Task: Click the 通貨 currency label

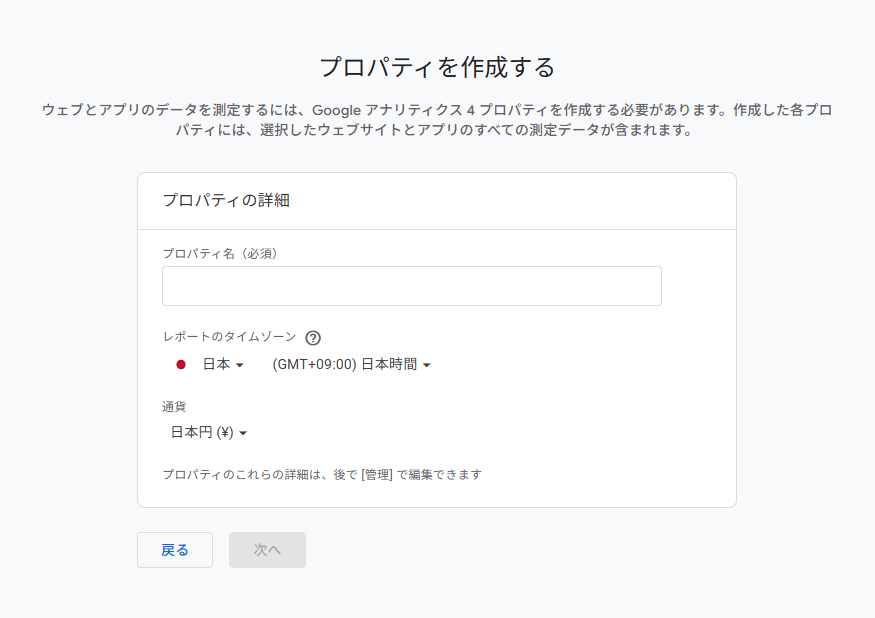Action: point(174,407)
